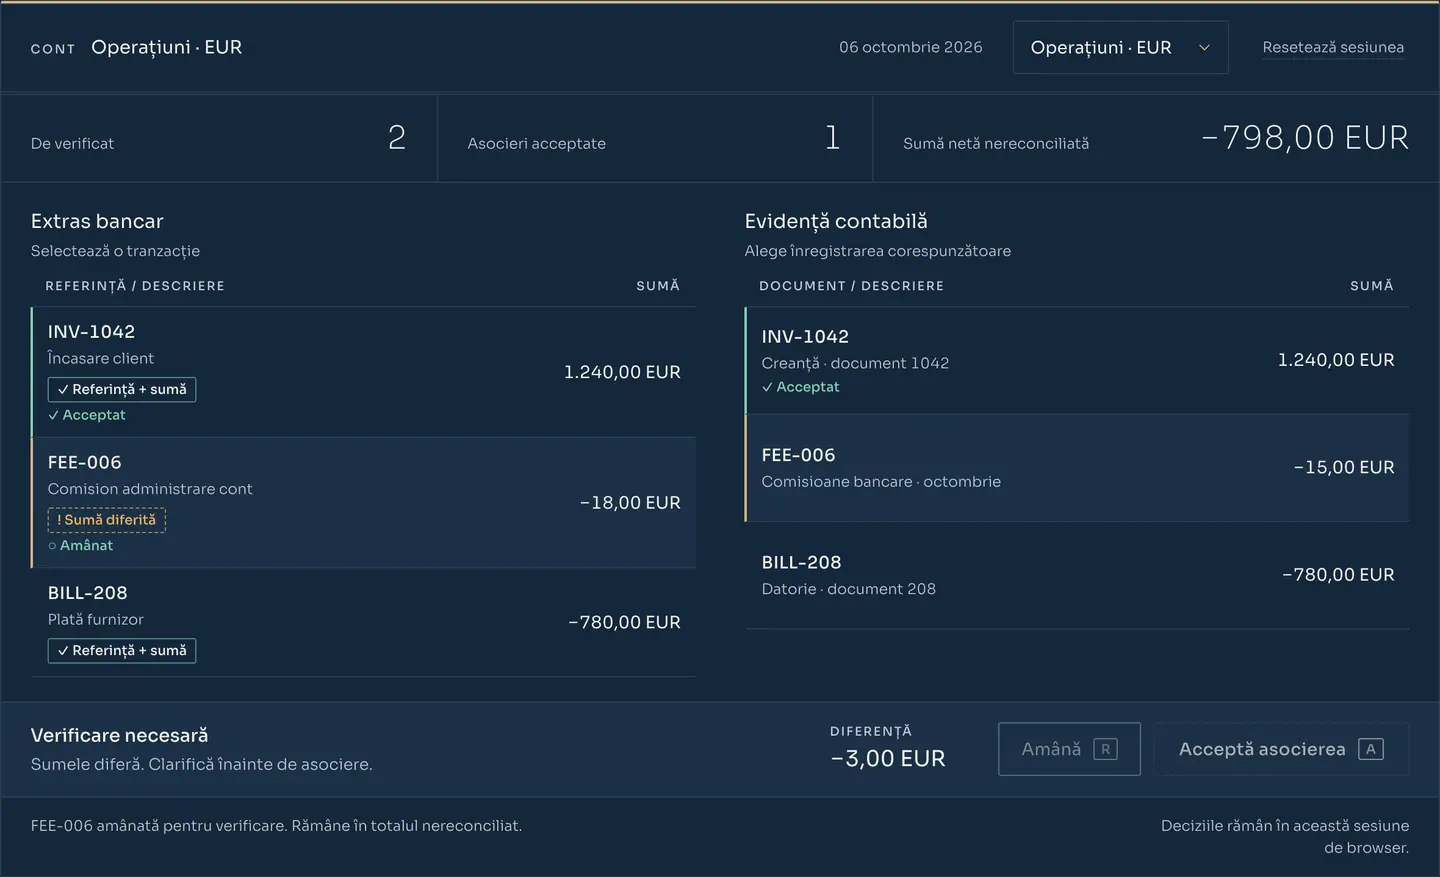Click the −798,00 EUR net unreconciled total
The height and width of the screenshot is (877, 1440).
point(1305,138)
